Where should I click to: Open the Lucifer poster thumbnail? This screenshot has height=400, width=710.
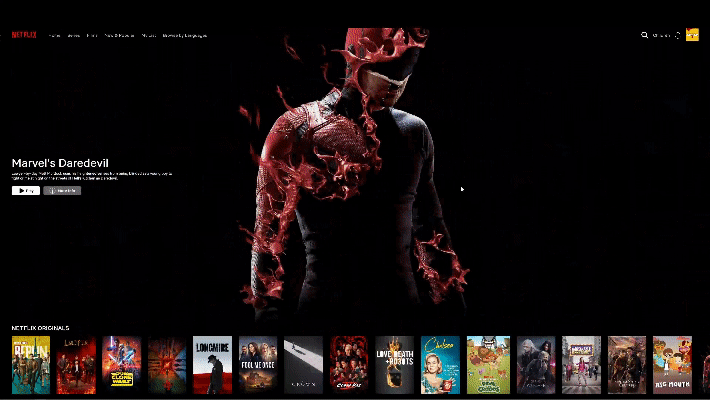click(x=76, y=365)
